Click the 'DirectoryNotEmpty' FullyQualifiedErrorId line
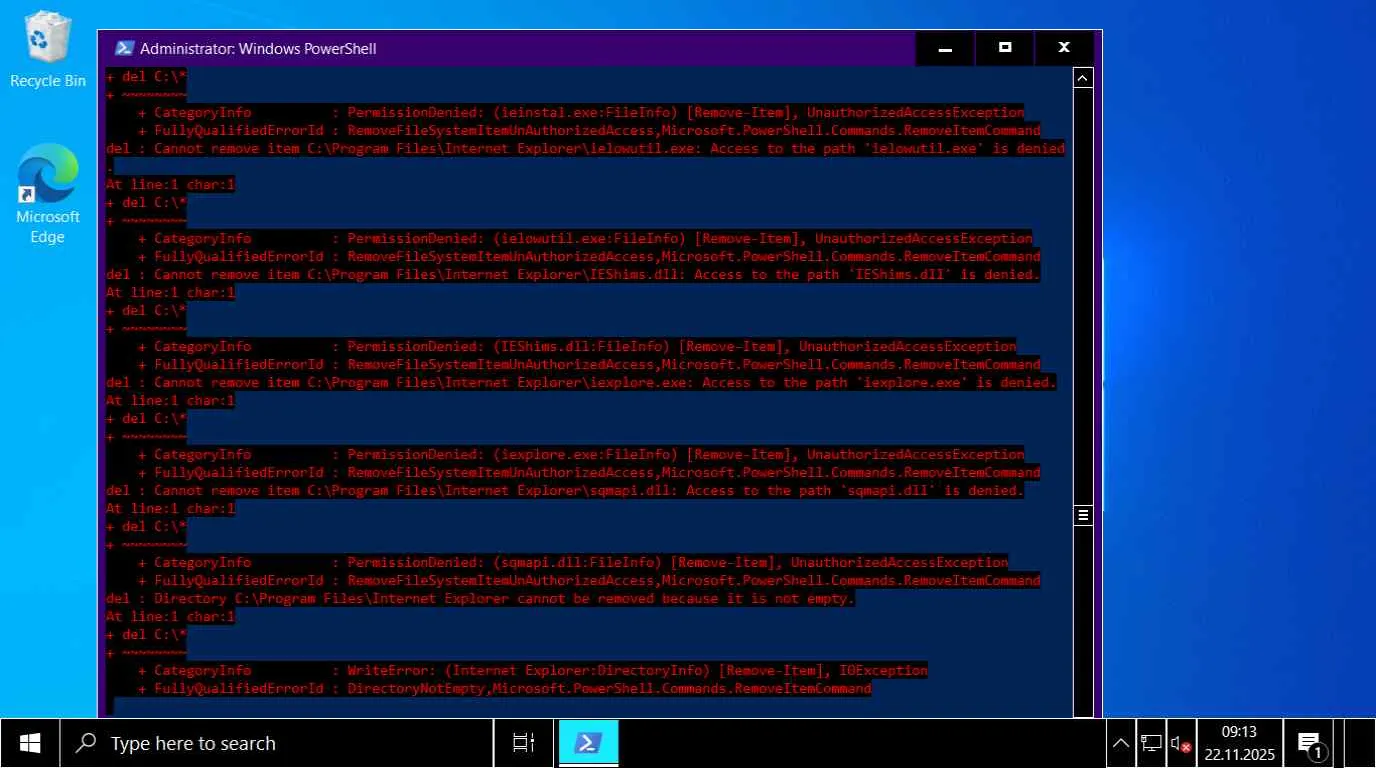This screenshot has height=768, width=1376. [x=505, y=688]
